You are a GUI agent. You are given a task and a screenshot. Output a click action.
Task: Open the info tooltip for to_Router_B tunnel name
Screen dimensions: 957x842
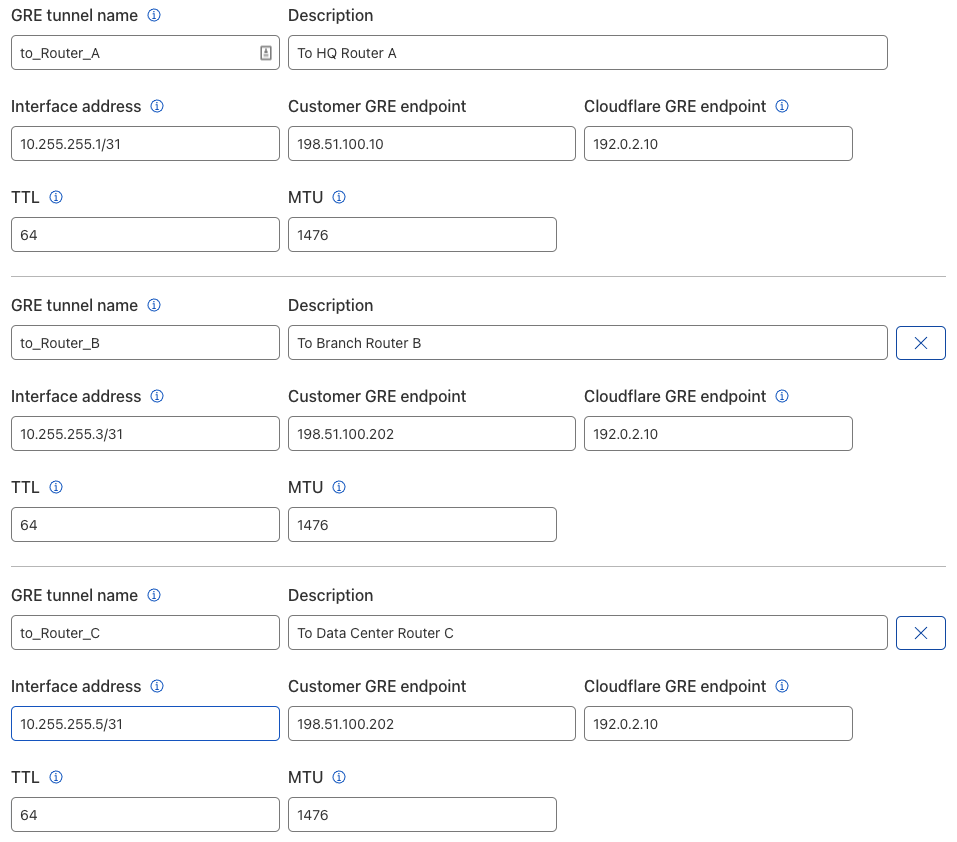(152, 305)
